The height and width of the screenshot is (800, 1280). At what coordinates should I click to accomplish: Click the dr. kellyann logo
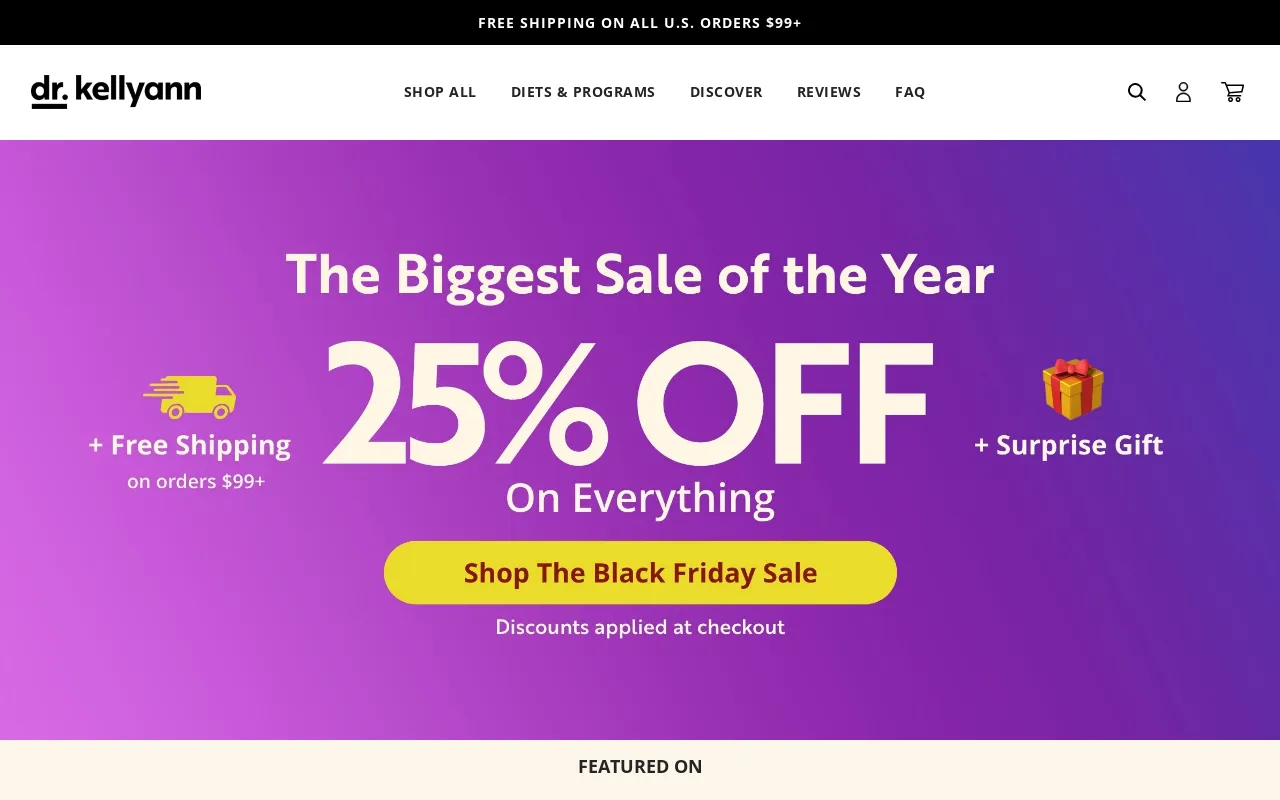click(x=116, y=92)
